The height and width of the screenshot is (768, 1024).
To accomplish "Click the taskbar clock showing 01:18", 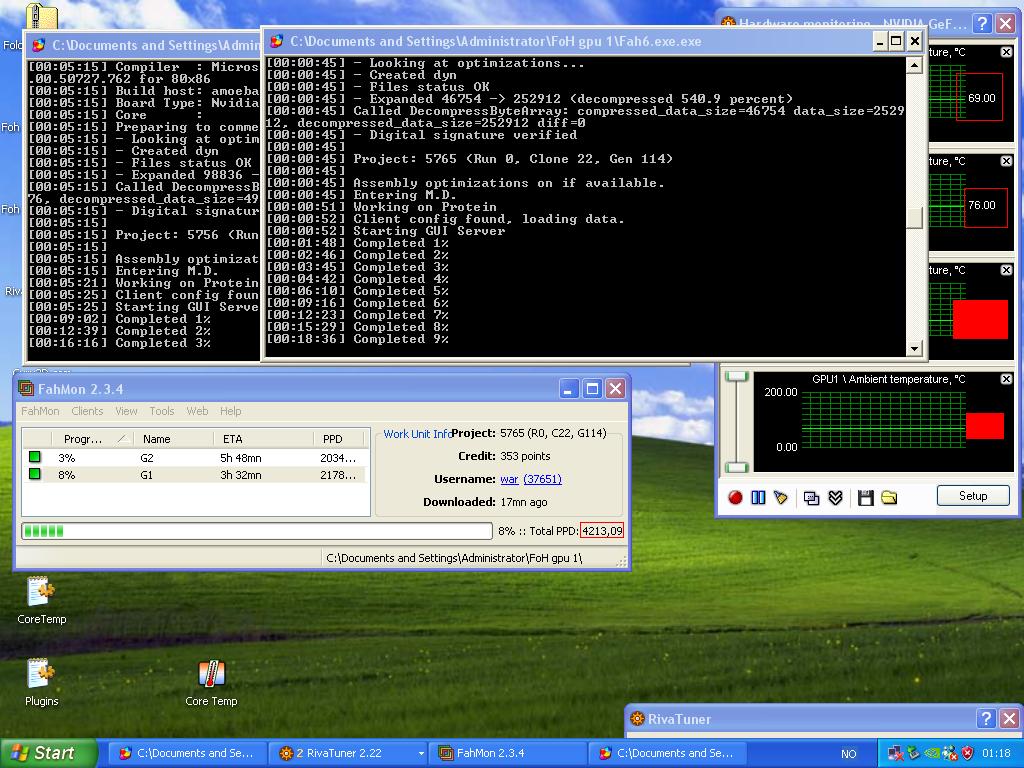I will (x=996, y=754).
